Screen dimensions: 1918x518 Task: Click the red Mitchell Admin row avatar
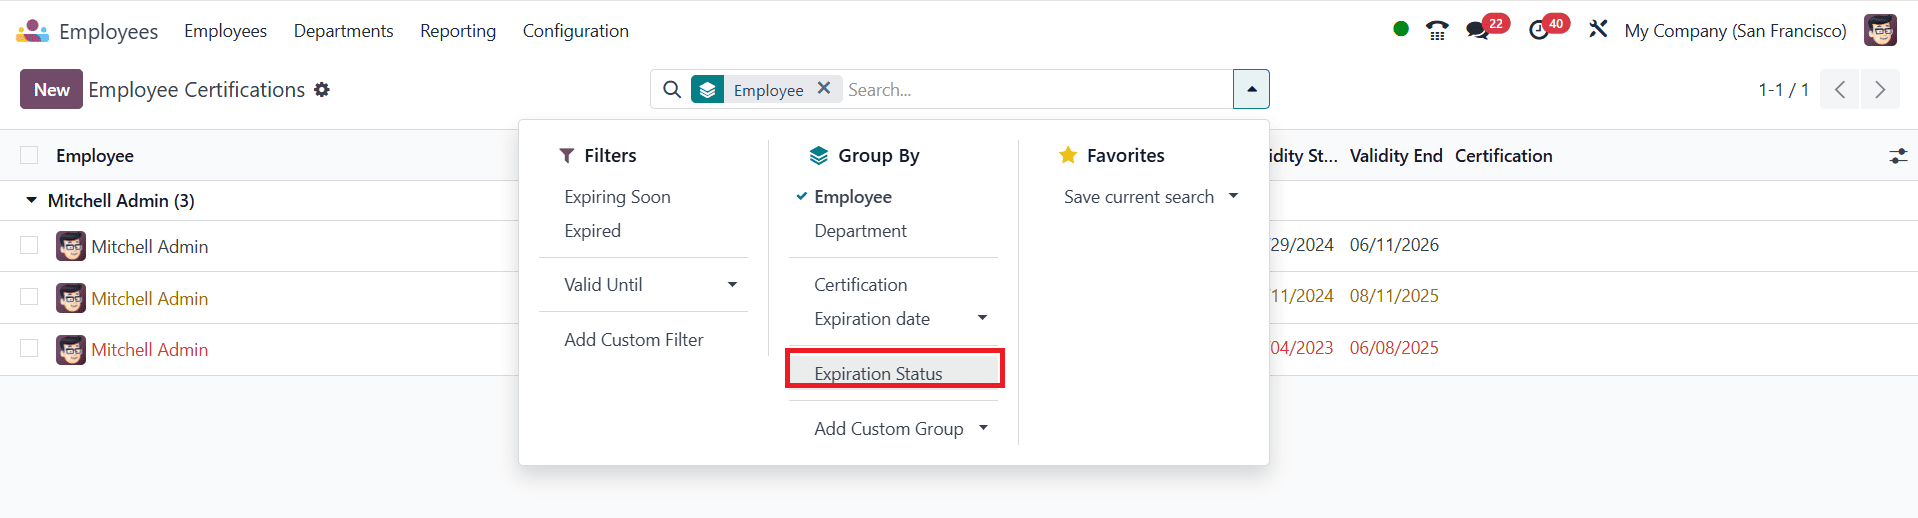tap(71, 350)
